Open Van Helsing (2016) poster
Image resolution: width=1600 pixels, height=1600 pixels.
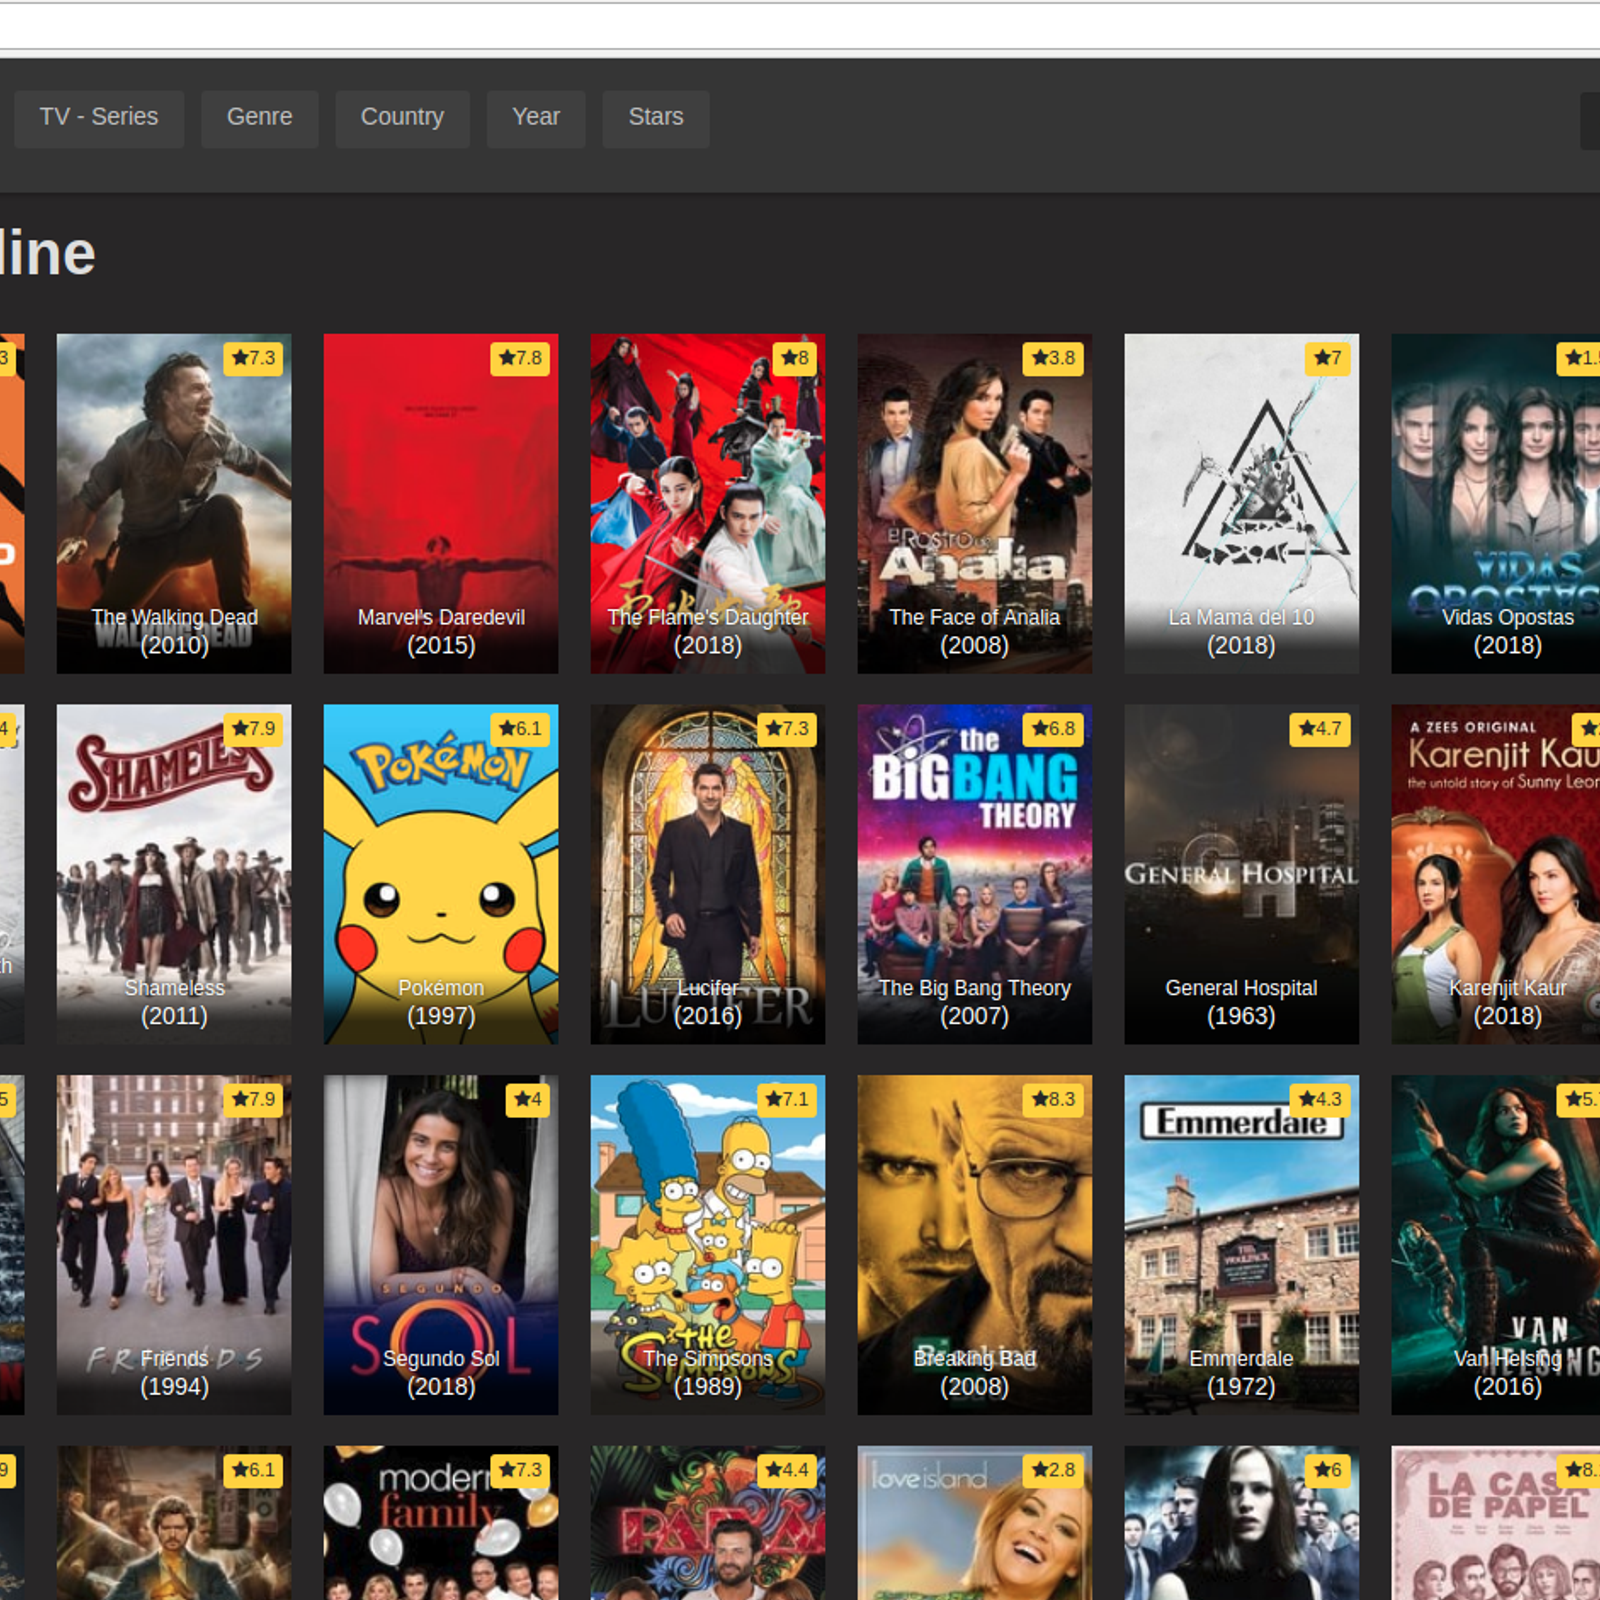pyautogui.click(x=1496, y=1245)
